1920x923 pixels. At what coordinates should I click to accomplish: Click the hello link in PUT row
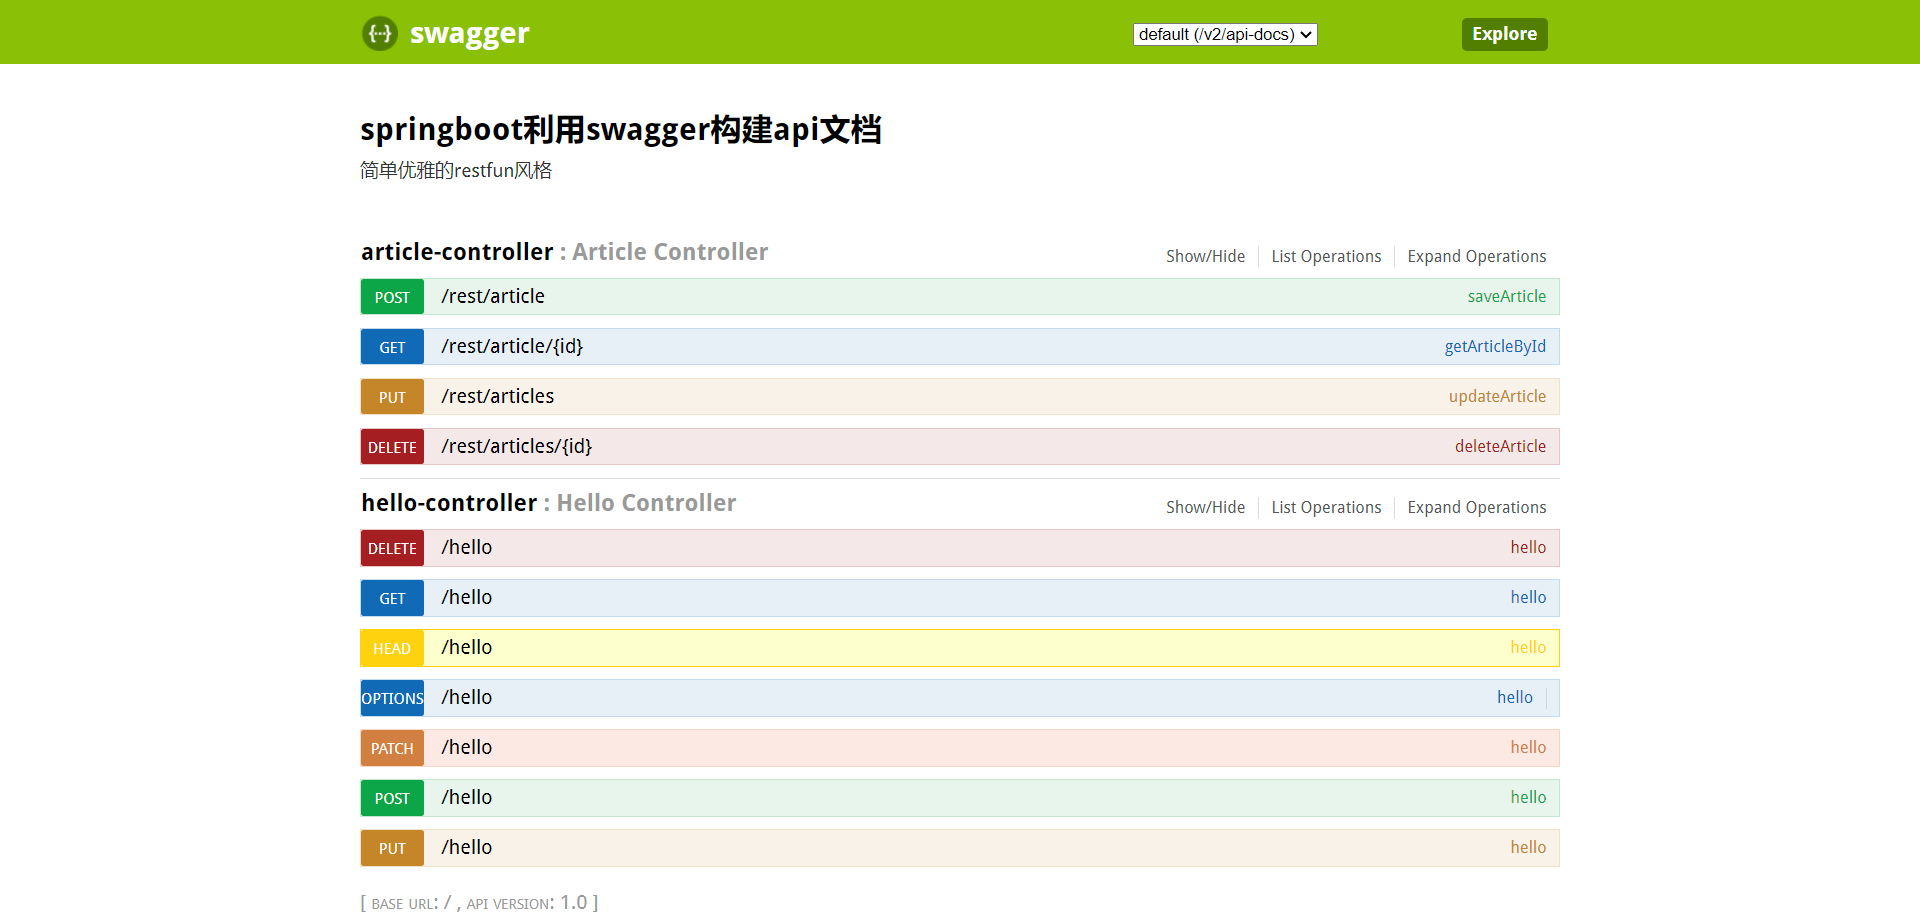point(1528,847)
